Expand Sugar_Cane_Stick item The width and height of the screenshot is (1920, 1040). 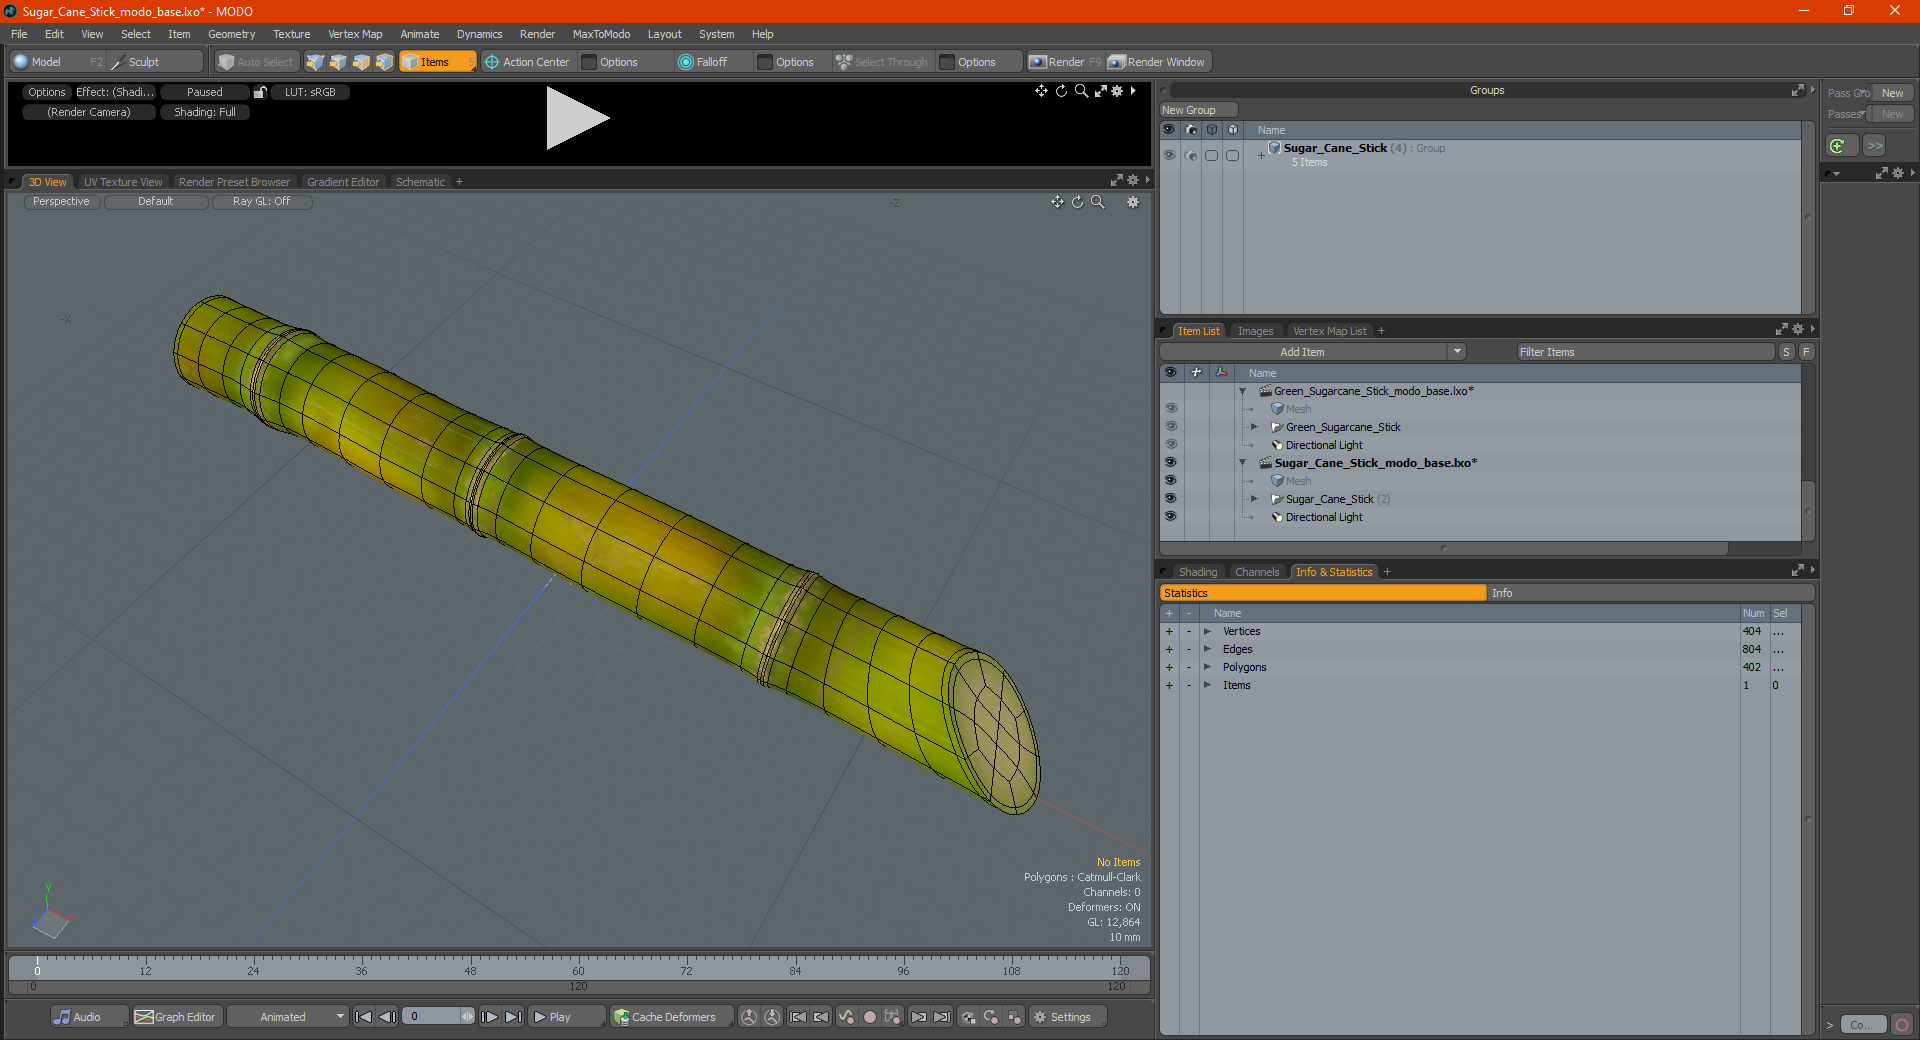pos(1254,499)
